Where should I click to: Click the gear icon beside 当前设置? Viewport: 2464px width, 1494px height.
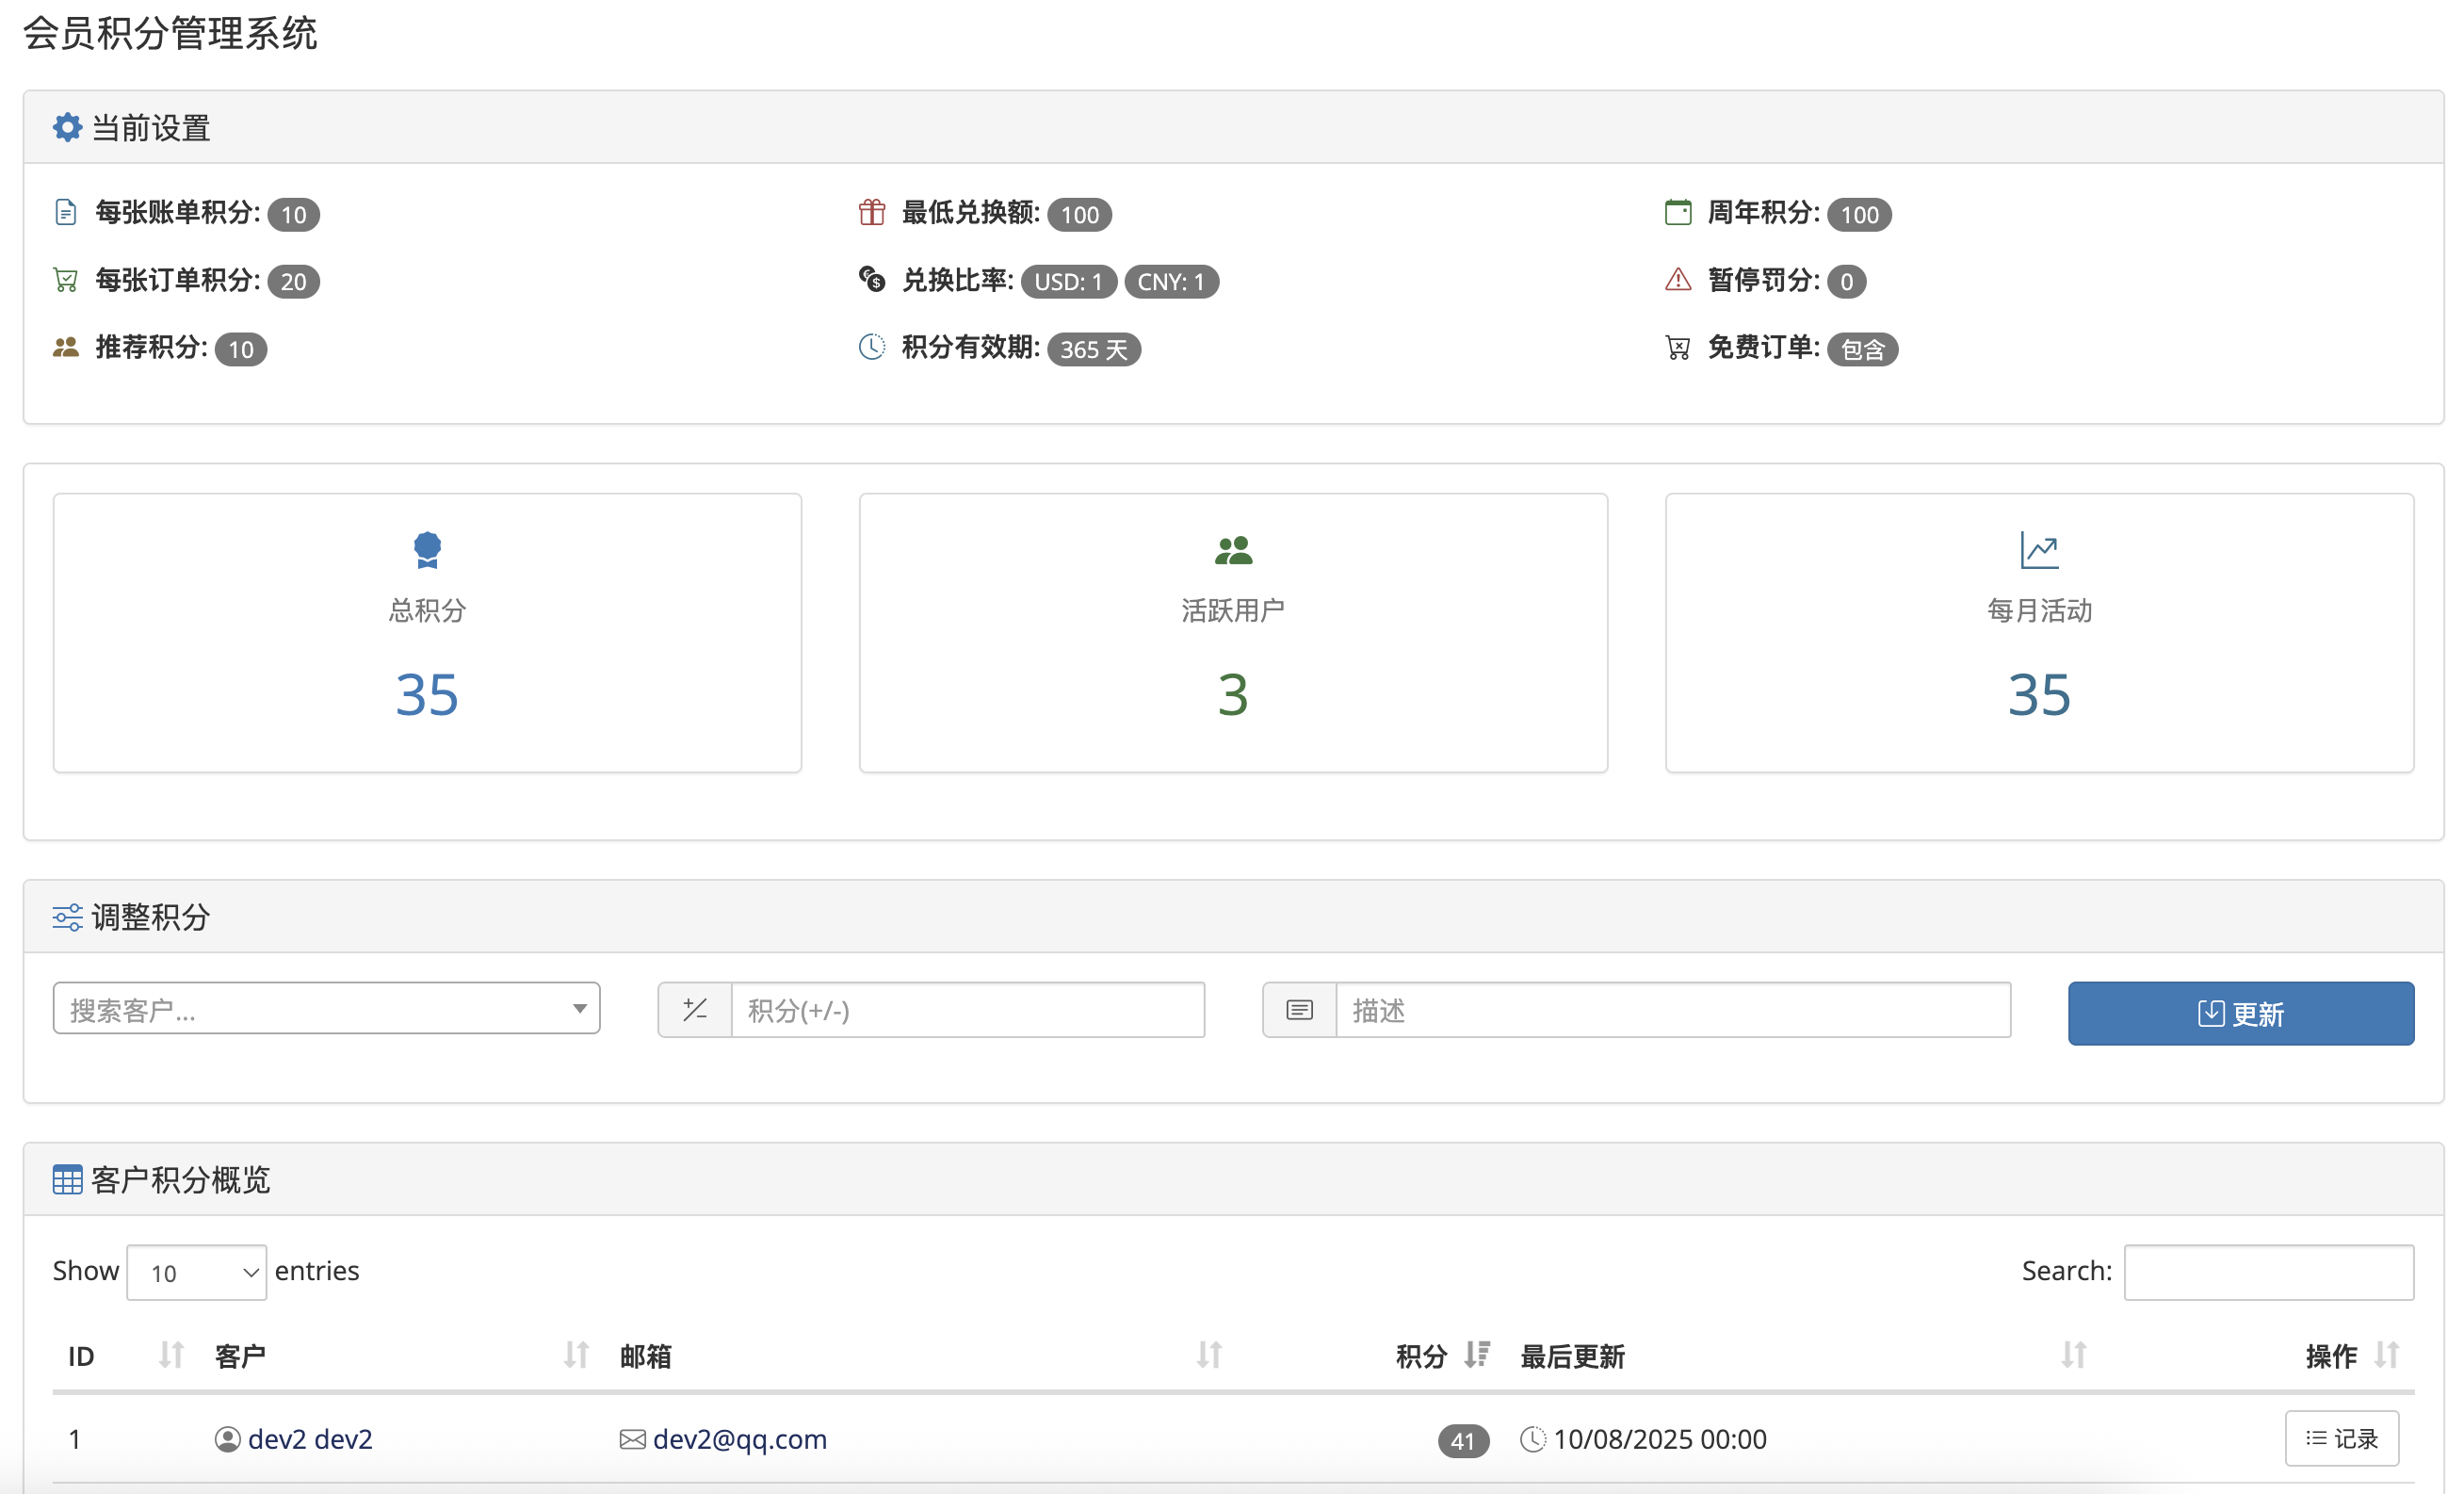[67, 127]
